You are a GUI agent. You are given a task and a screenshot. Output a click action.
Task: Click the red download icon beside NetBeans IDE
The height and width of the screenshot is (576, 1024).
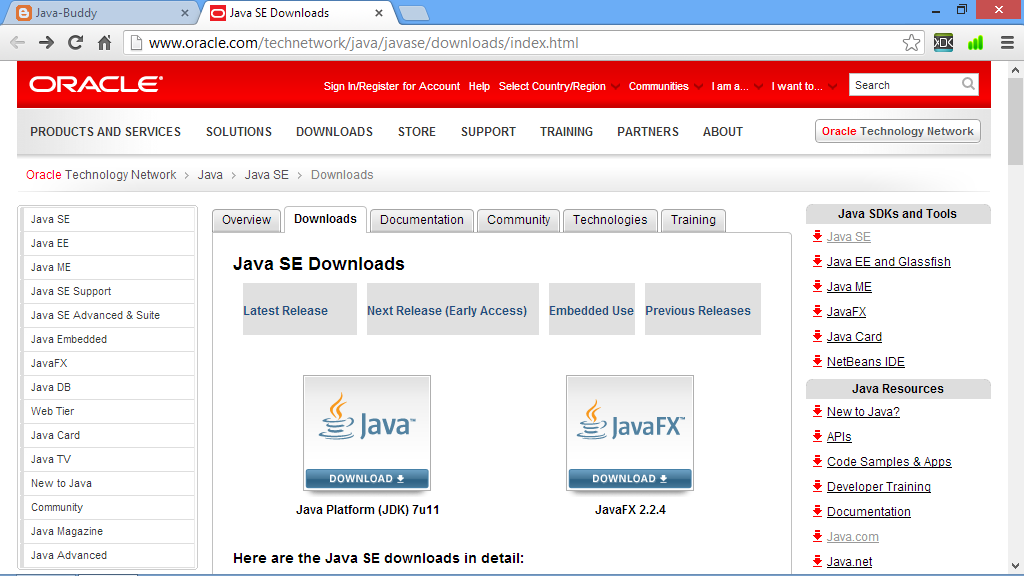click(817, 362)
